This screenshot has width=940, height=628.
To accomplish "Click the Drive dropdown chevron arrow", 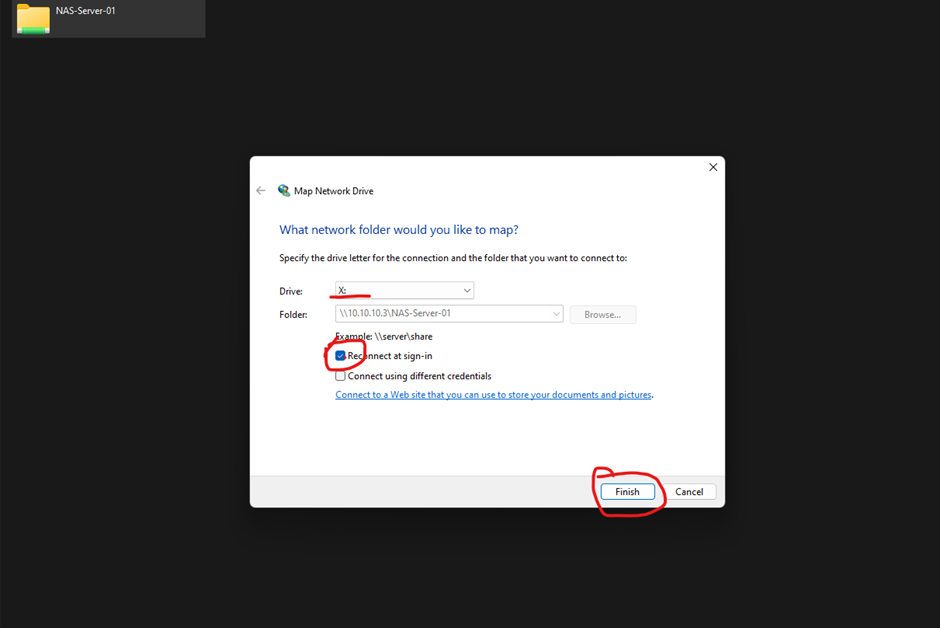I will pos(467,291).
